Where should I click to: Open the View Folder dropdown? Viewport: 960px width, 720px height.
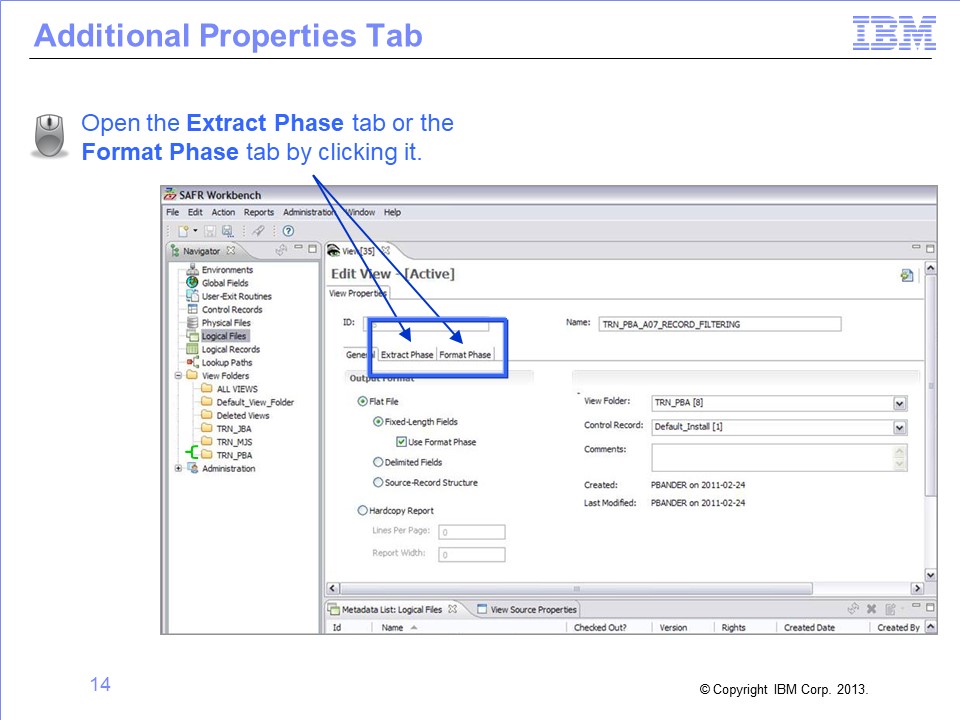click(899, 403)
